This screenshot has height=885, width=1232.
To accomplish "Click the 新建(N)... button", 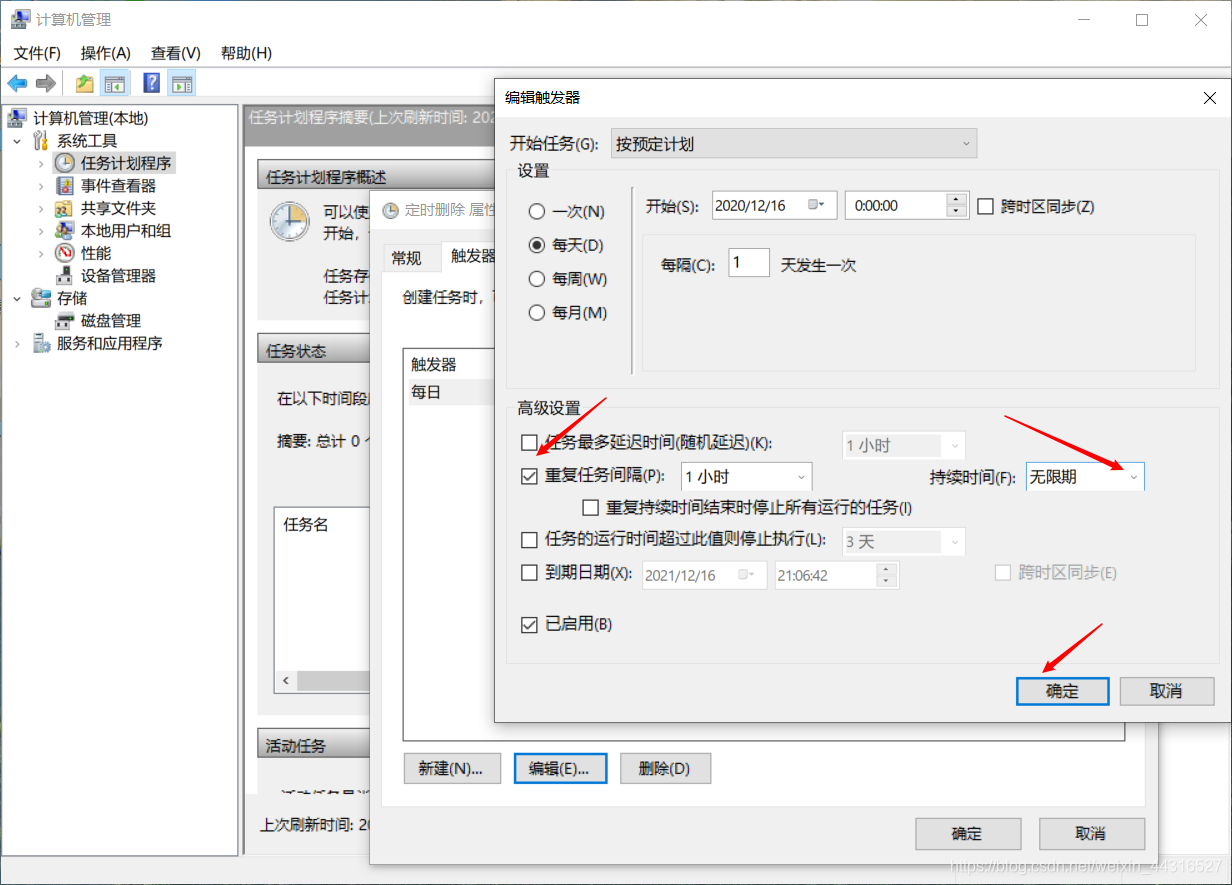I will coord(451,769).
